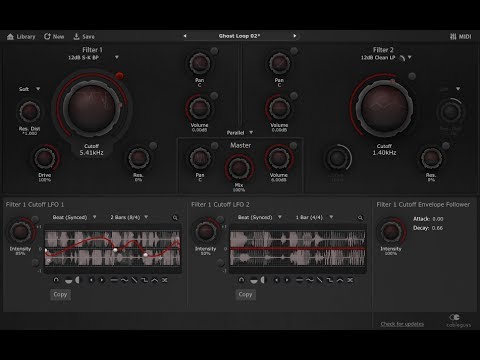Open the MIDI settings menu
The width and height of the screenshot is (480, 360).
pos(460,36)
